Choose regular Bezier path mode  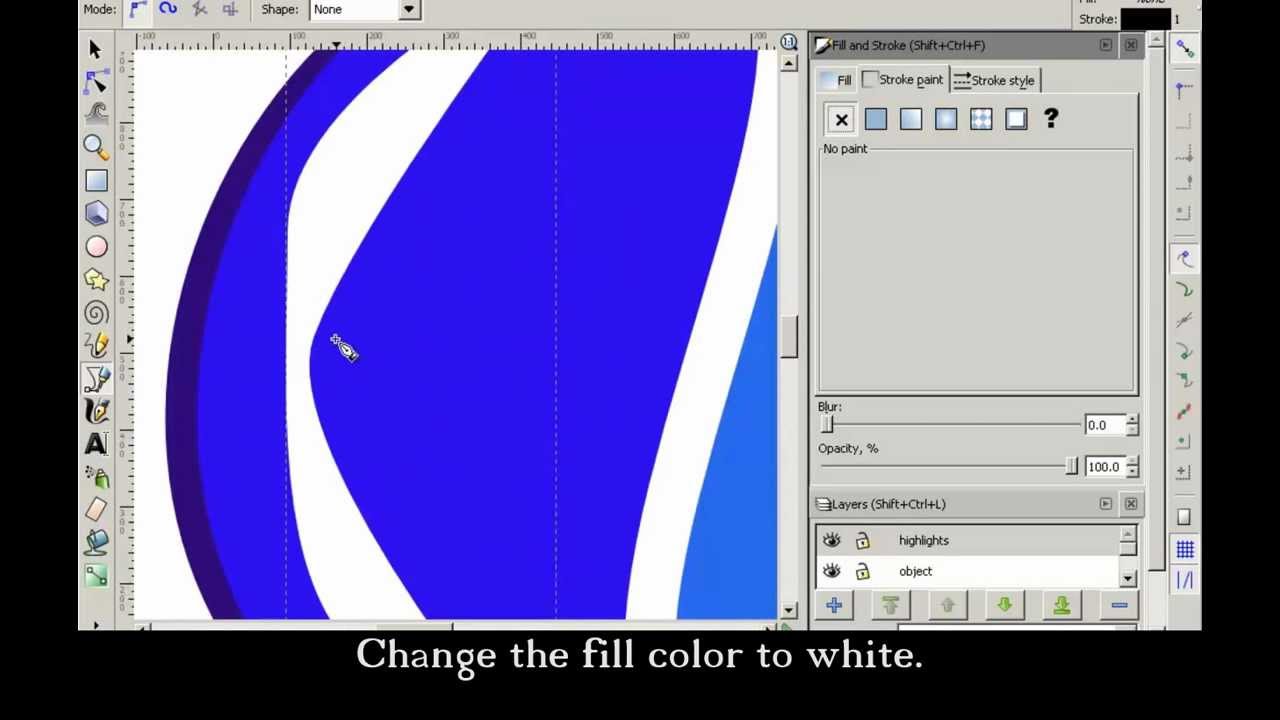pyautogui.click(x=138, y=9)
